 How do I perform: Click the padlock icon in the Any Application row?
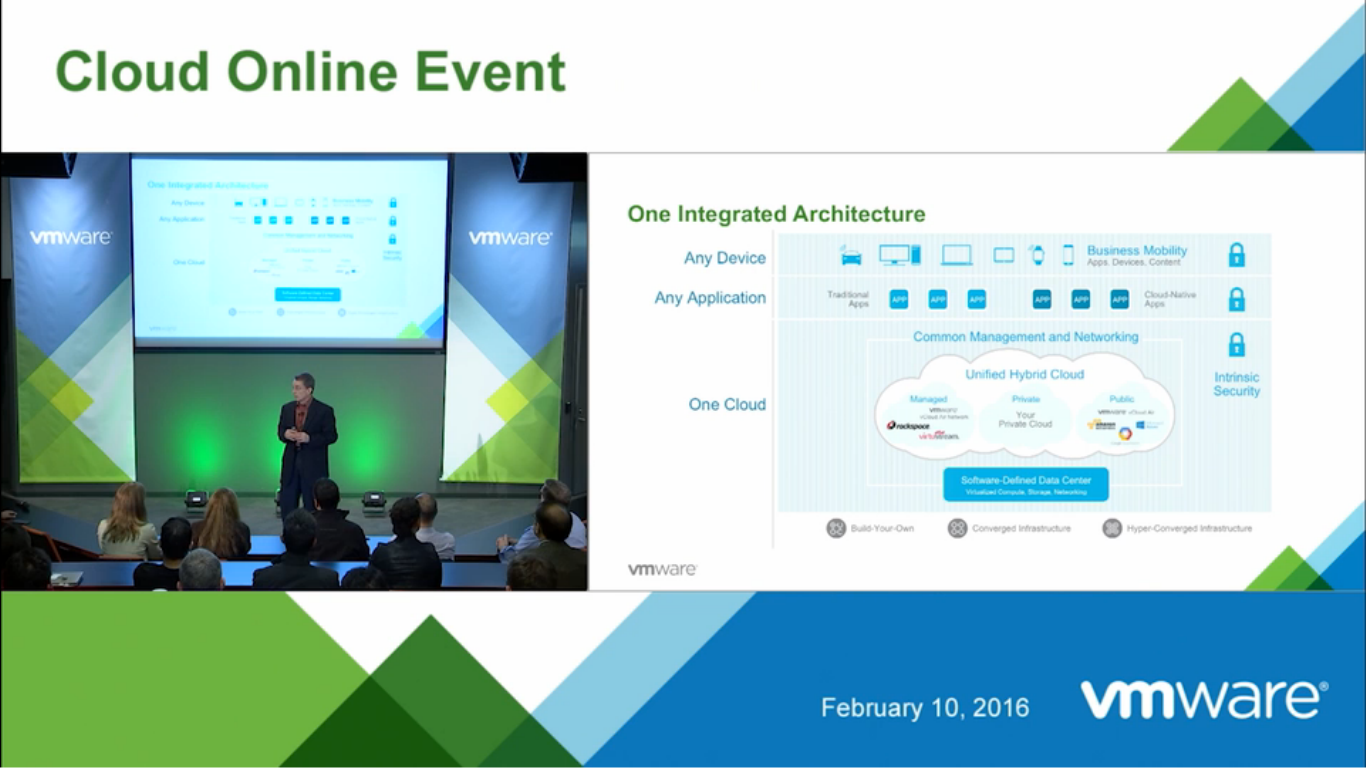(x=1237, y=299)
